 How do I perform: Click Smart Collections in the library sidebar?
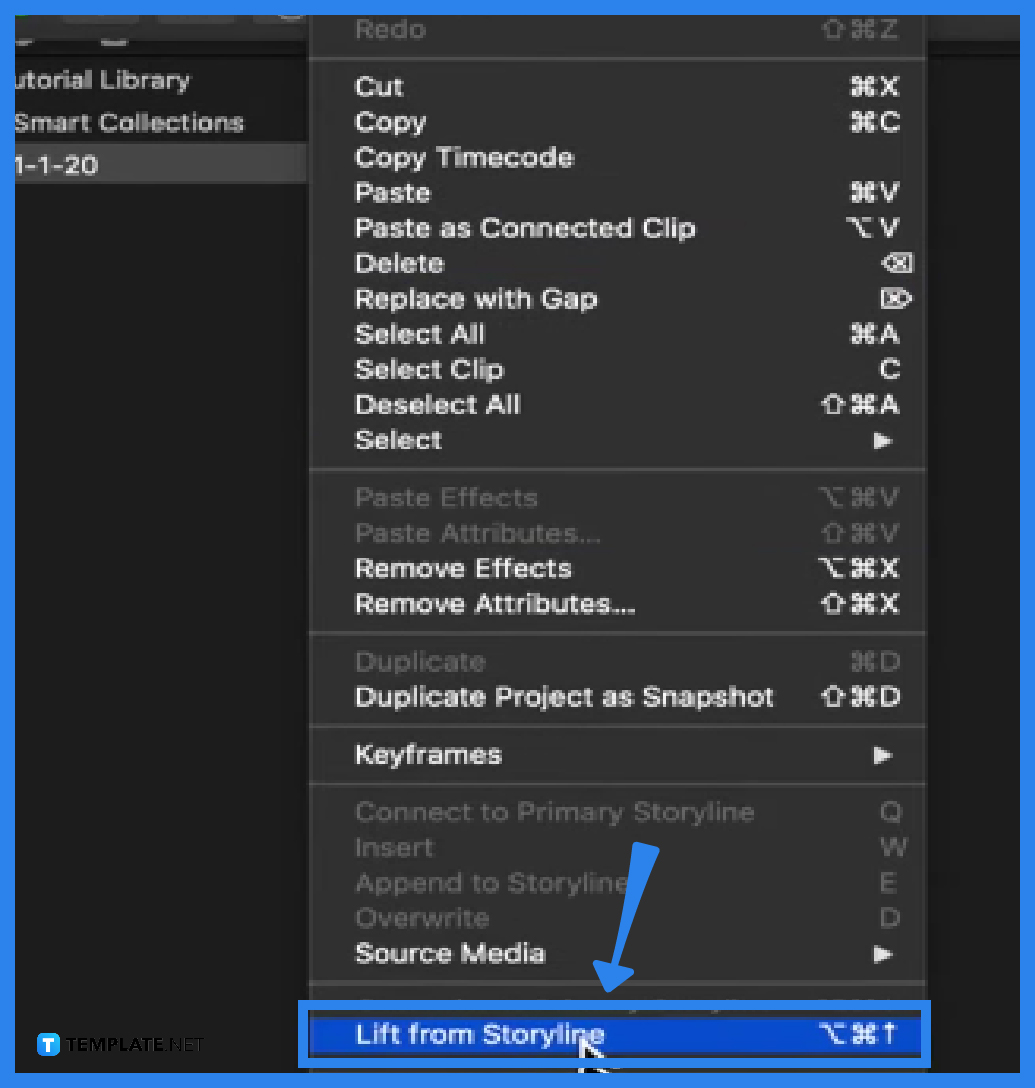(127, 122)
